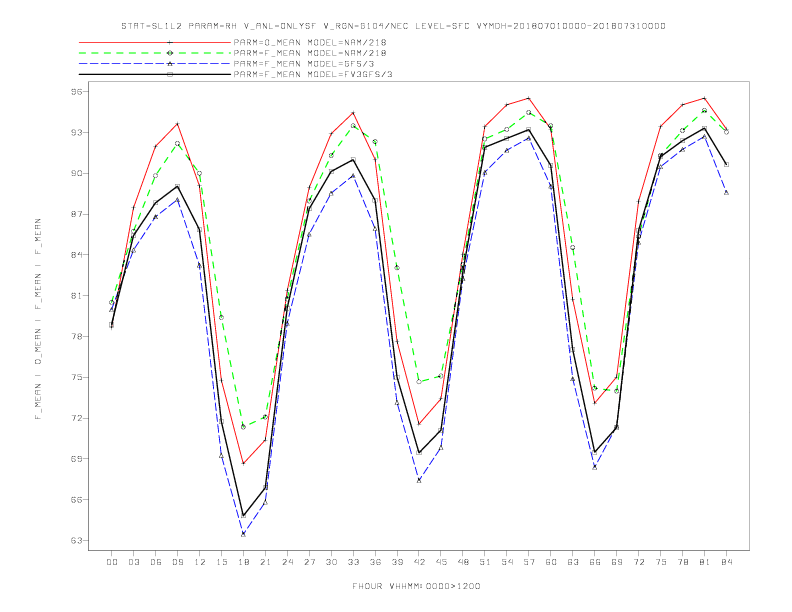Click x-axis forecast hour label 18

pos(243,562)
